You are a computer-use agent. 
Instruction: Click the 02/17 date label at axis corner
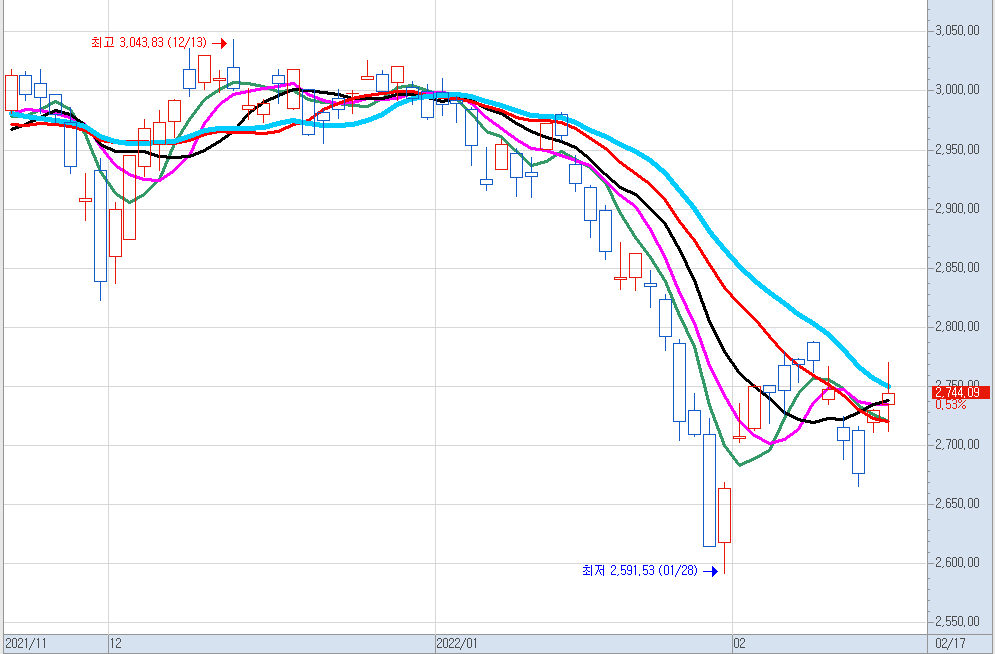coord(951,644)
